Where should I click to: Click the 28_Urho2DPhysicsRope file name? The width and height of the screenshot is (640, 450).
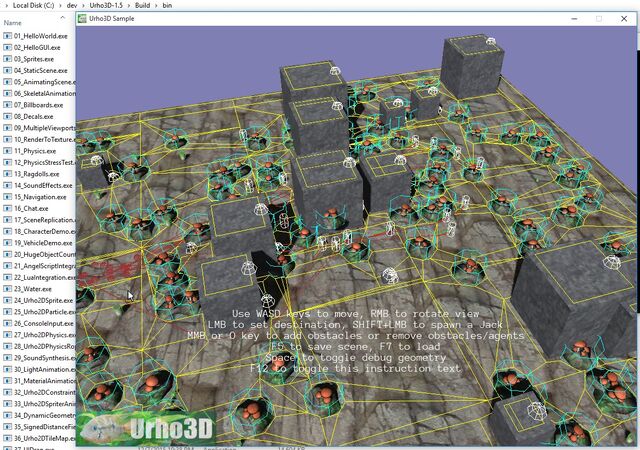tap(44, 346)
